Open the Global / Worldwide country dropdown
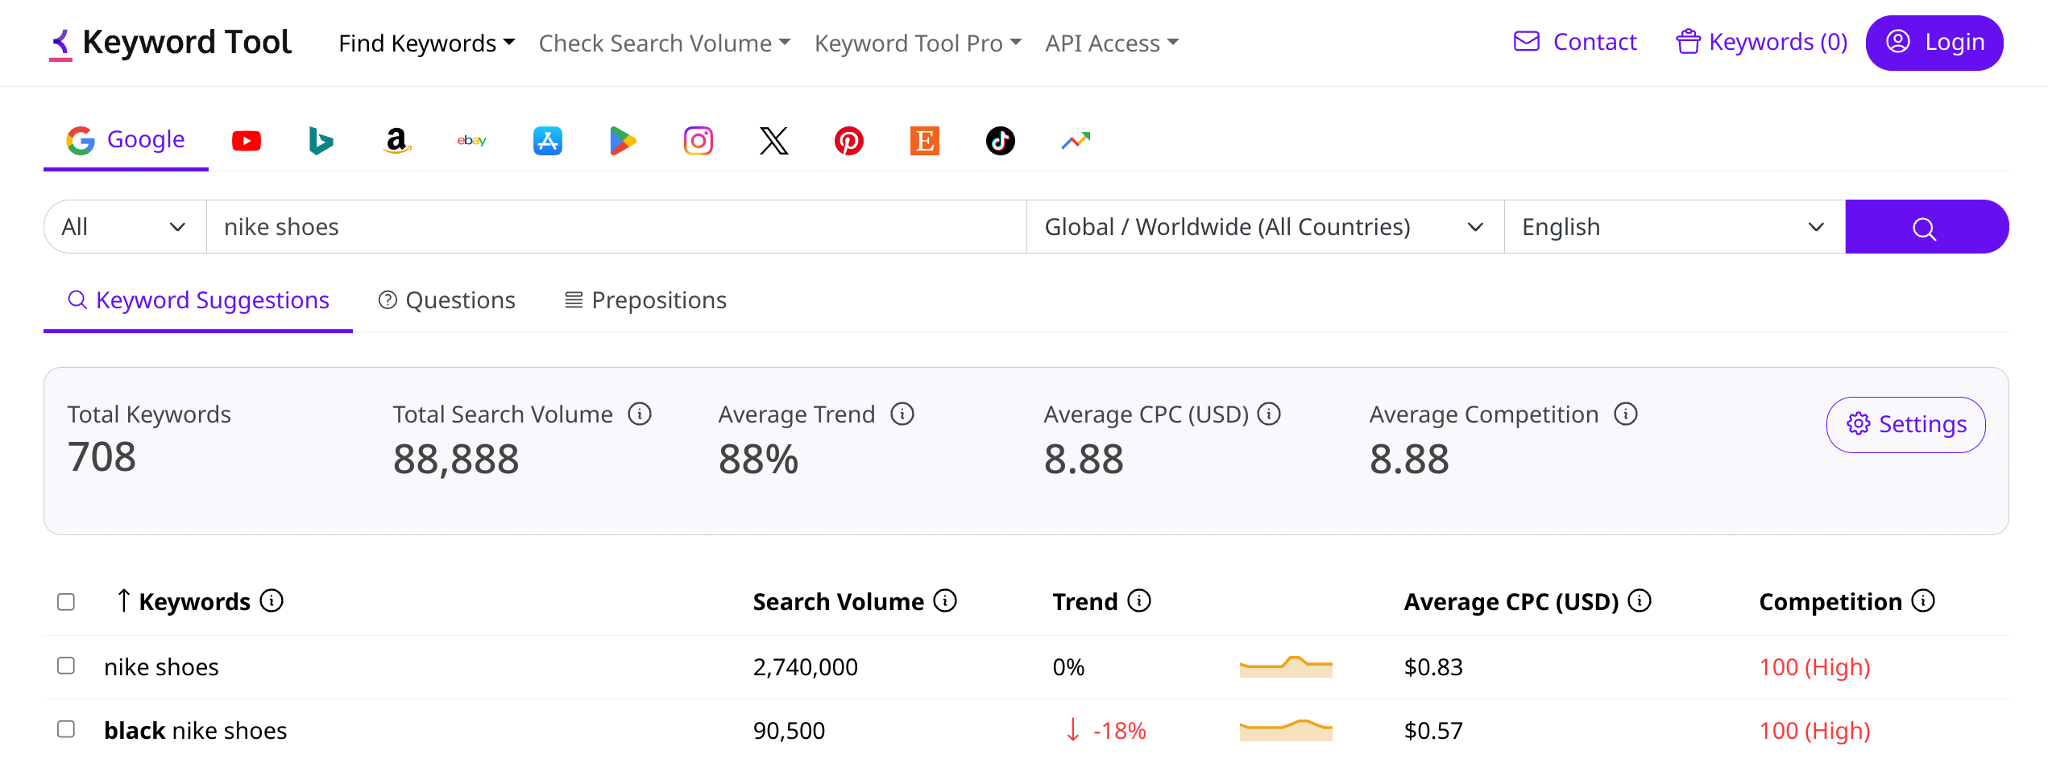This screenshot has height=763, width=2048. click(1265, 227)
